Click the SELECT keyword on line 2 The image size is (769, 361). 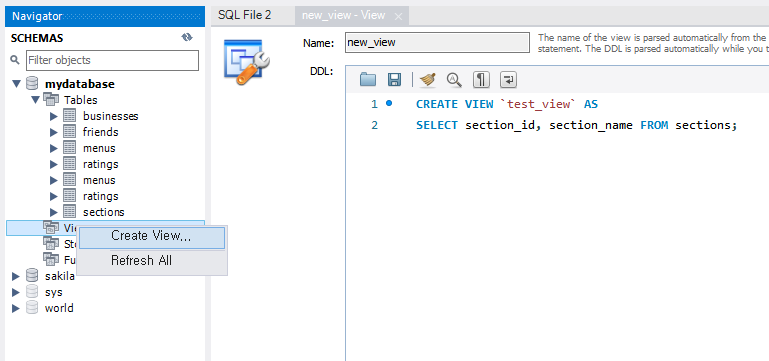coord(436,125)
